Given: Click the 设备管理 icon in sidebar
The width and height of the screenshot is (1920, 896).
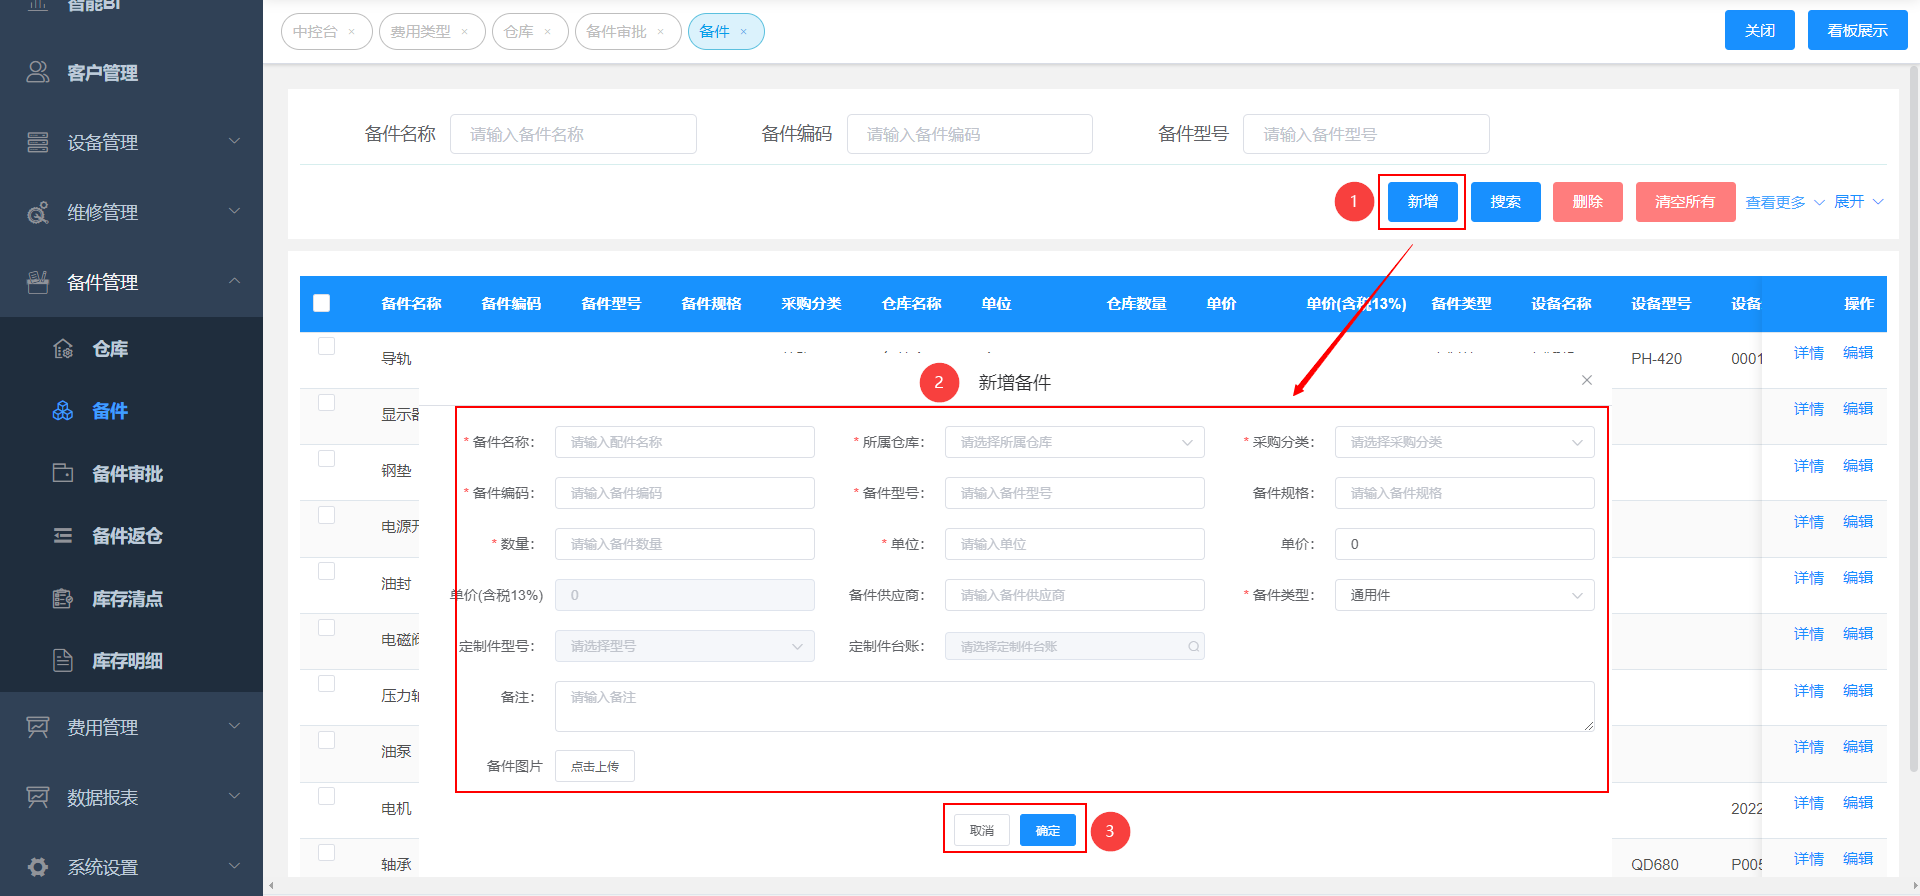Looking at the screenshot, I should 38,142.
